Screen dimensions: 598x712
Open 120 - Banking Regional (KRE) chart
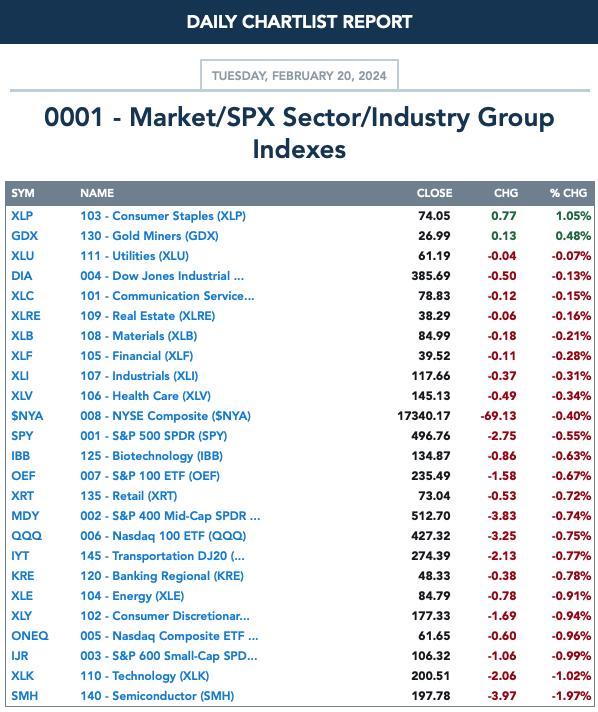[162, 576]
